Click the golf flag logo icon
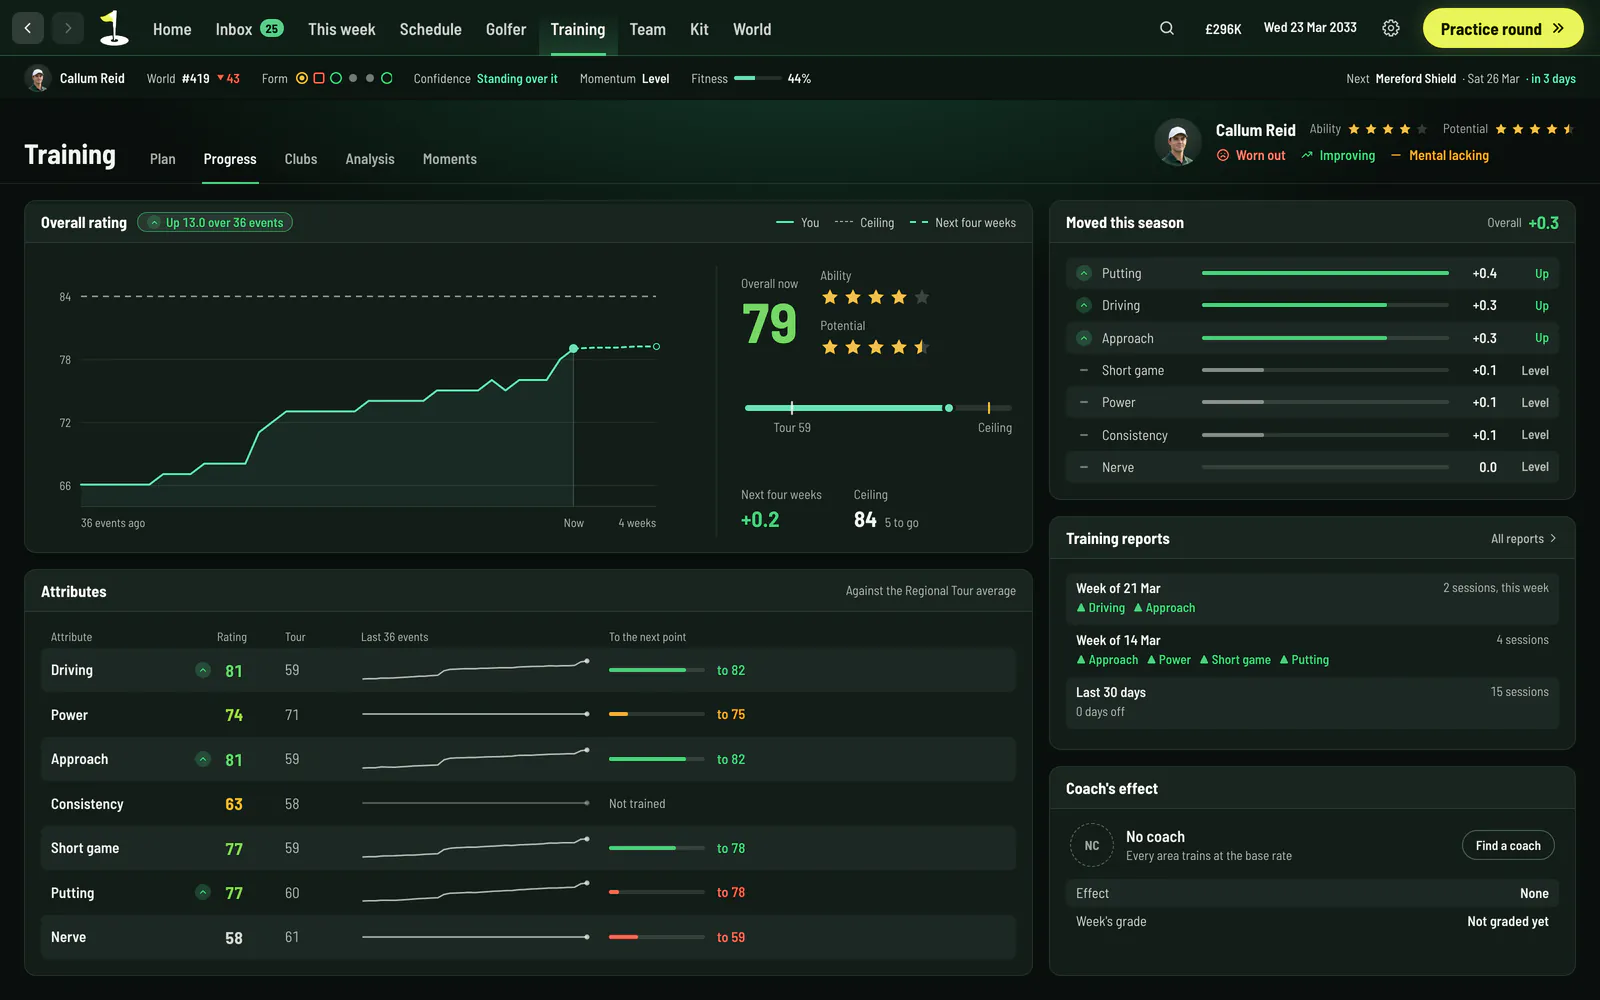 [x=114, y=28]
